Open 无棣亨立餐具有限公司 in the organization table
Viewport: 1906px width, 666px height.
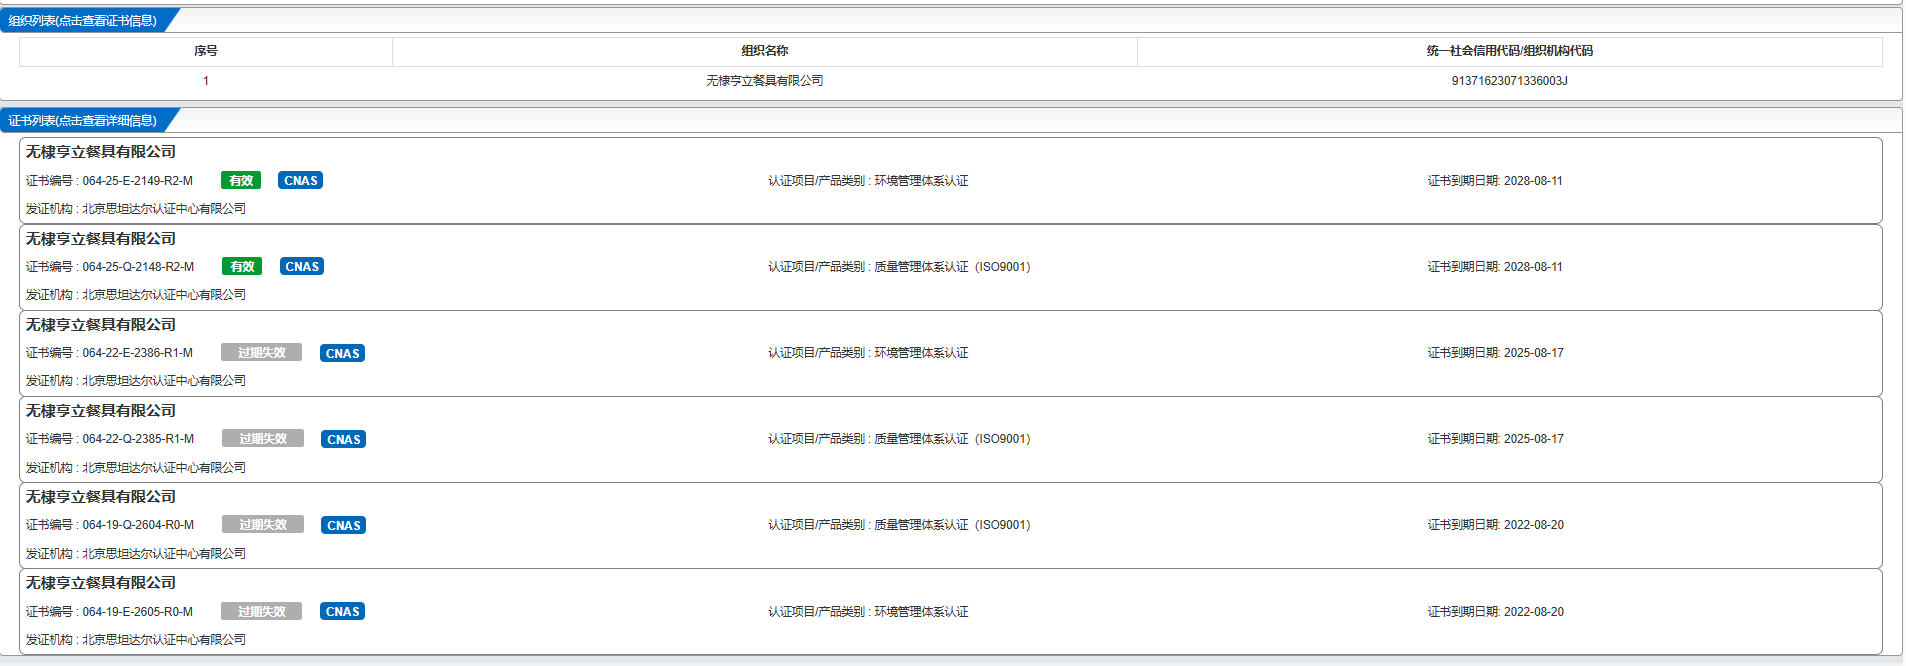pos(765,81)
